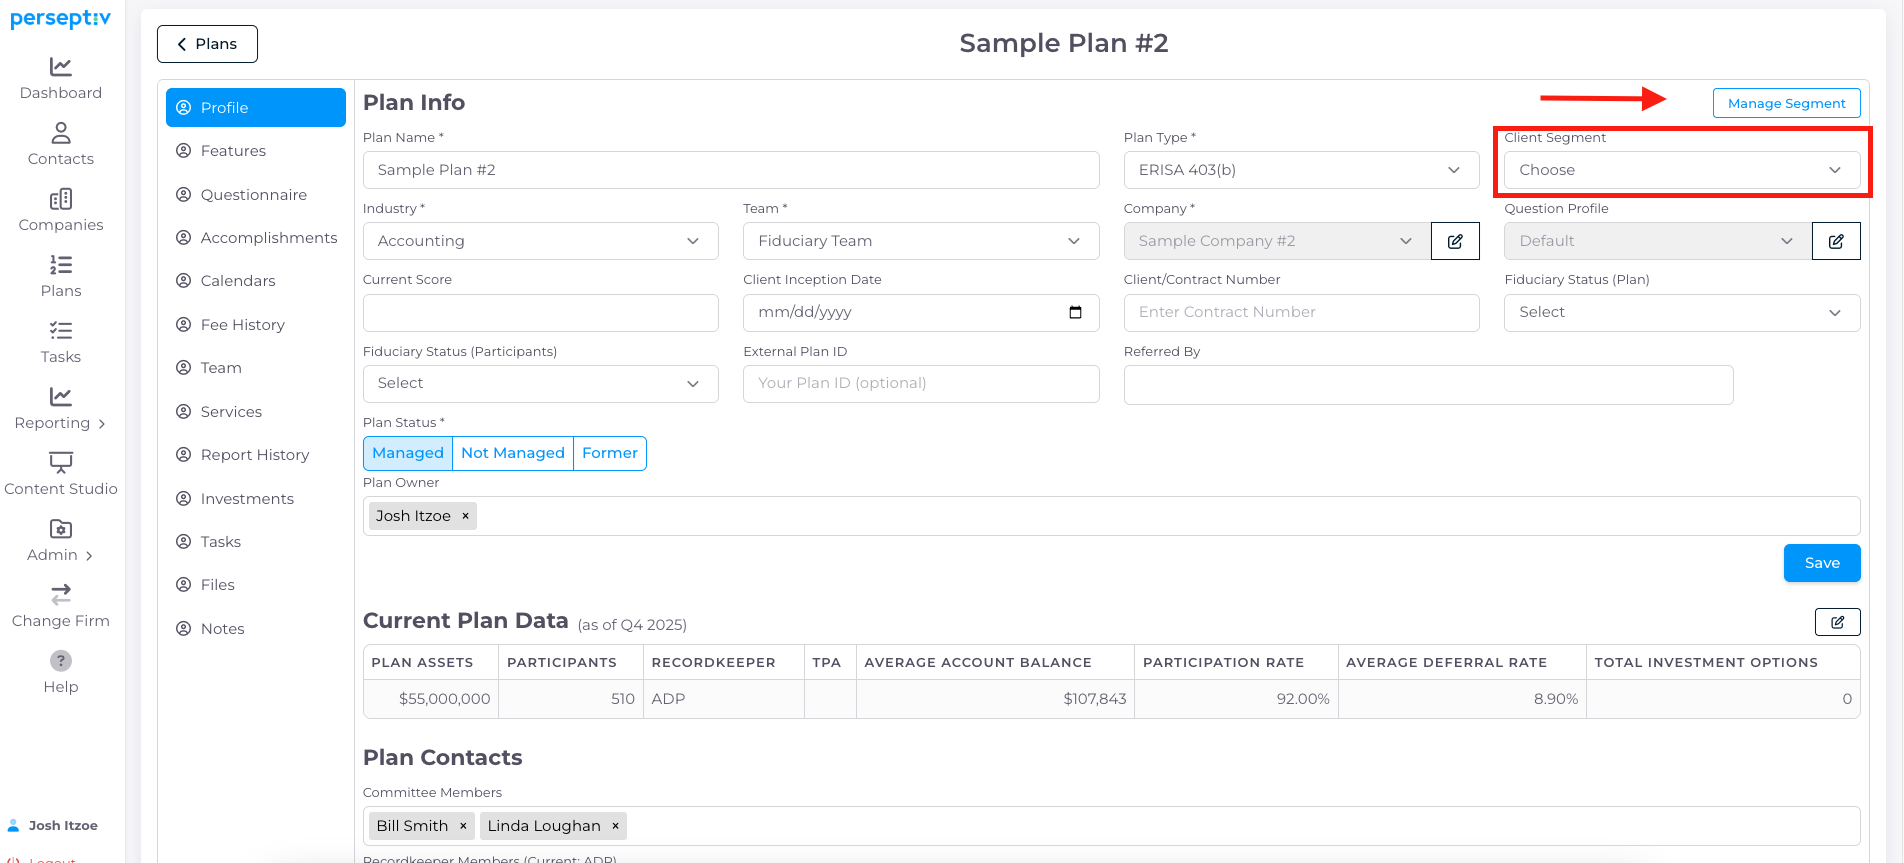Open the Industry Accounting dropdown
This screenshot has height=863, width=1904.
click(540, 241)
